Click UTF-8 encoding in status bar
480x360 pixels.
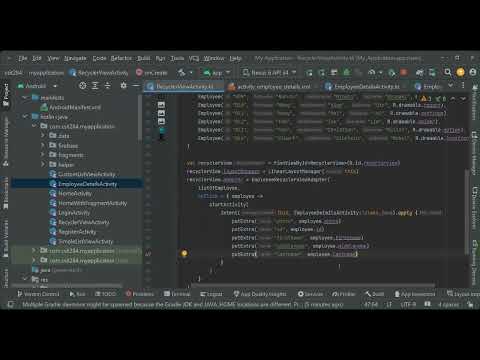click(408, 304)
